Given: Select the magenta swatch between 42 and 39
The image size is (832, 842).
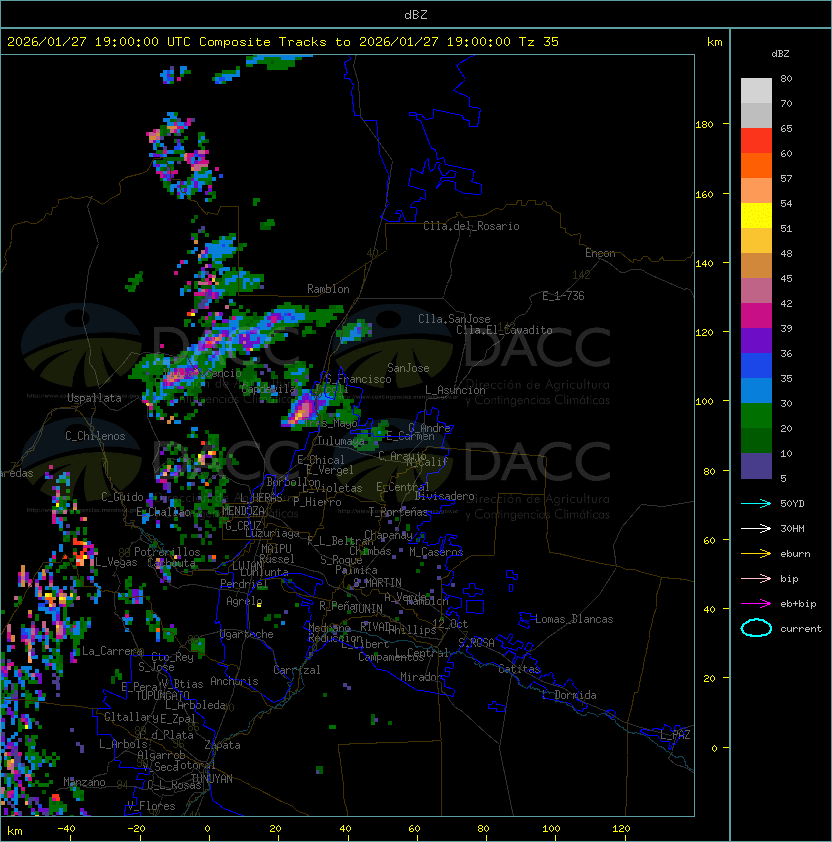Looking at the screenshot, I should tap(756, 316).
